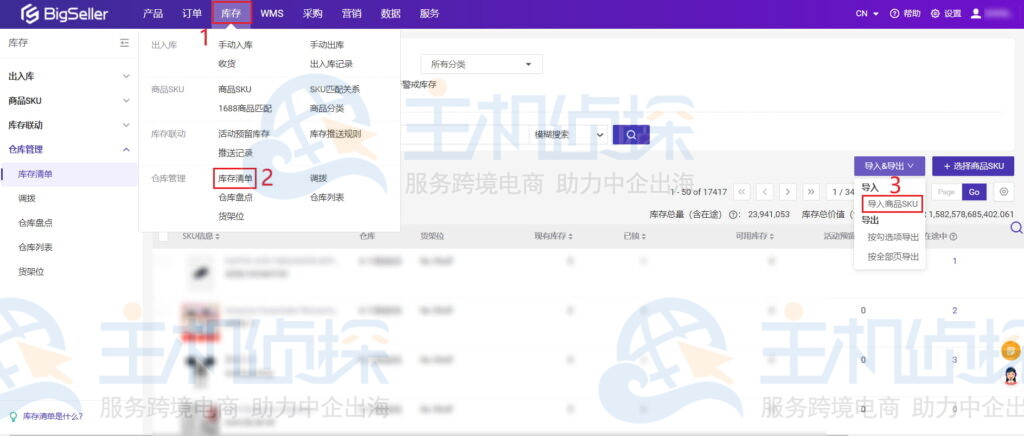Select 手动出库 in the dropdown menu
Screen dimensions: 1024x436
pos(327,45)
